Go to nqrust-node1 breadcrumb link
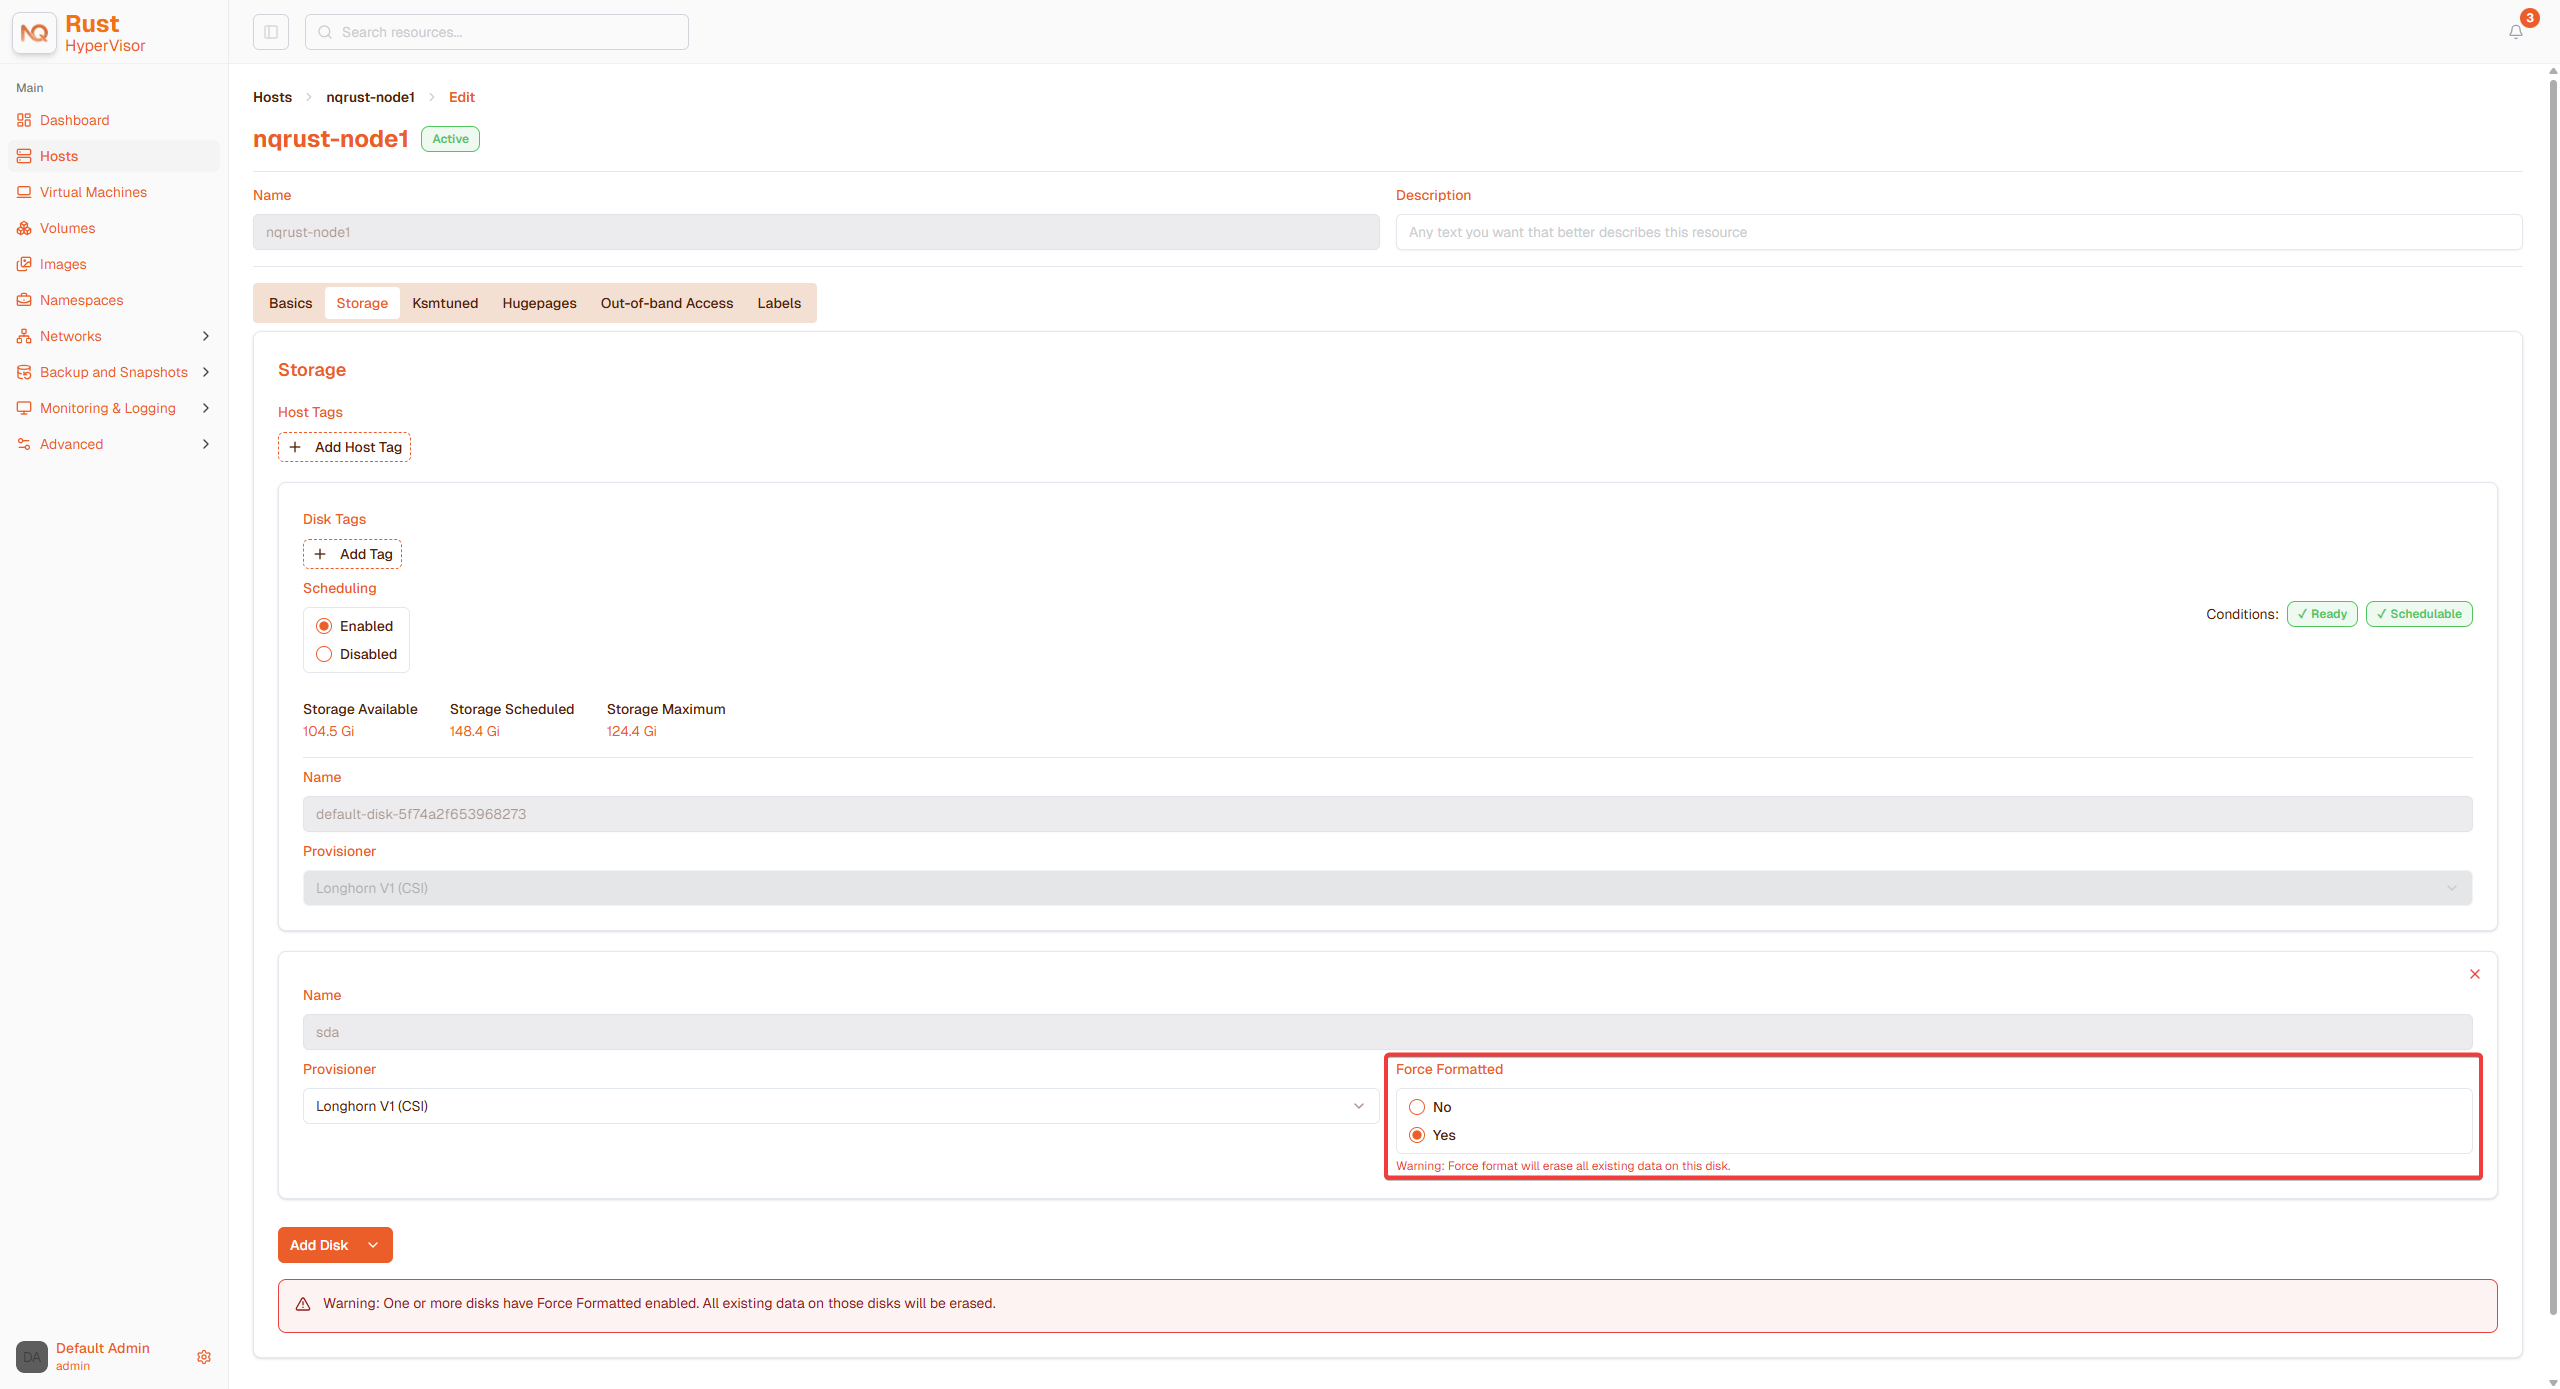This screenshot has height=1389, width=2560. (x=370, y=97)
